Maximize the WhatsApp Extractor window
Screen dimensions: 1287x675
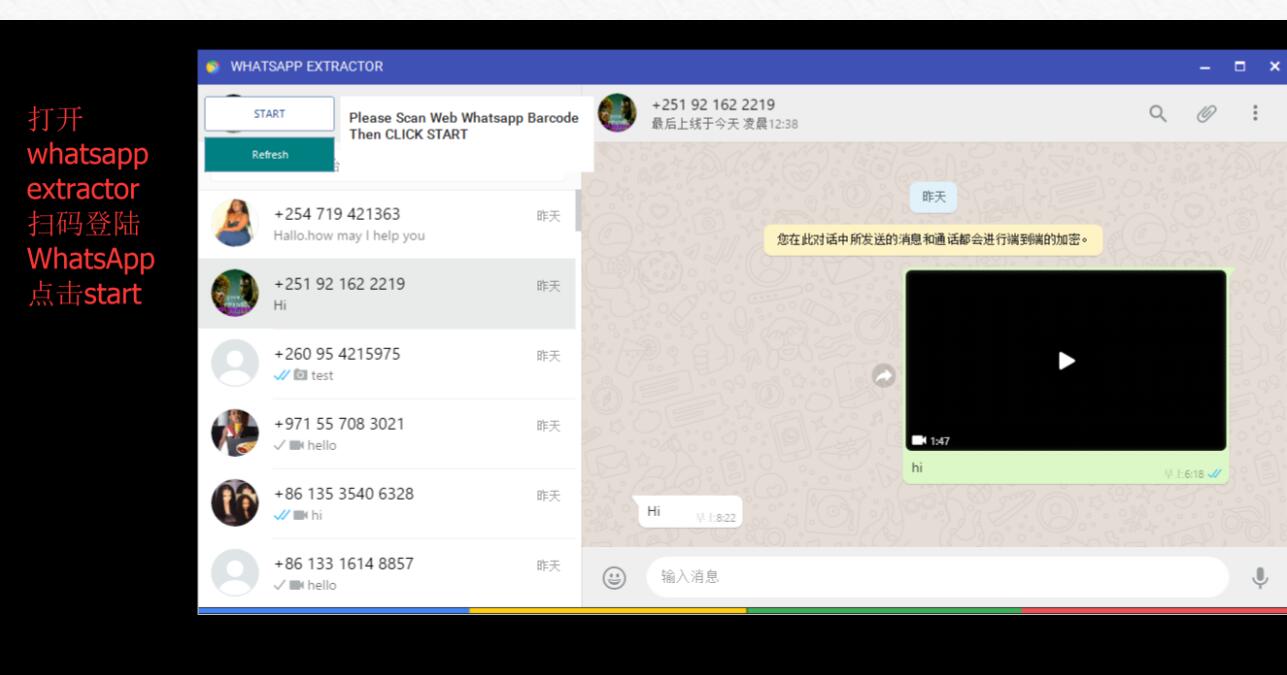click(x=1241, y=67)
